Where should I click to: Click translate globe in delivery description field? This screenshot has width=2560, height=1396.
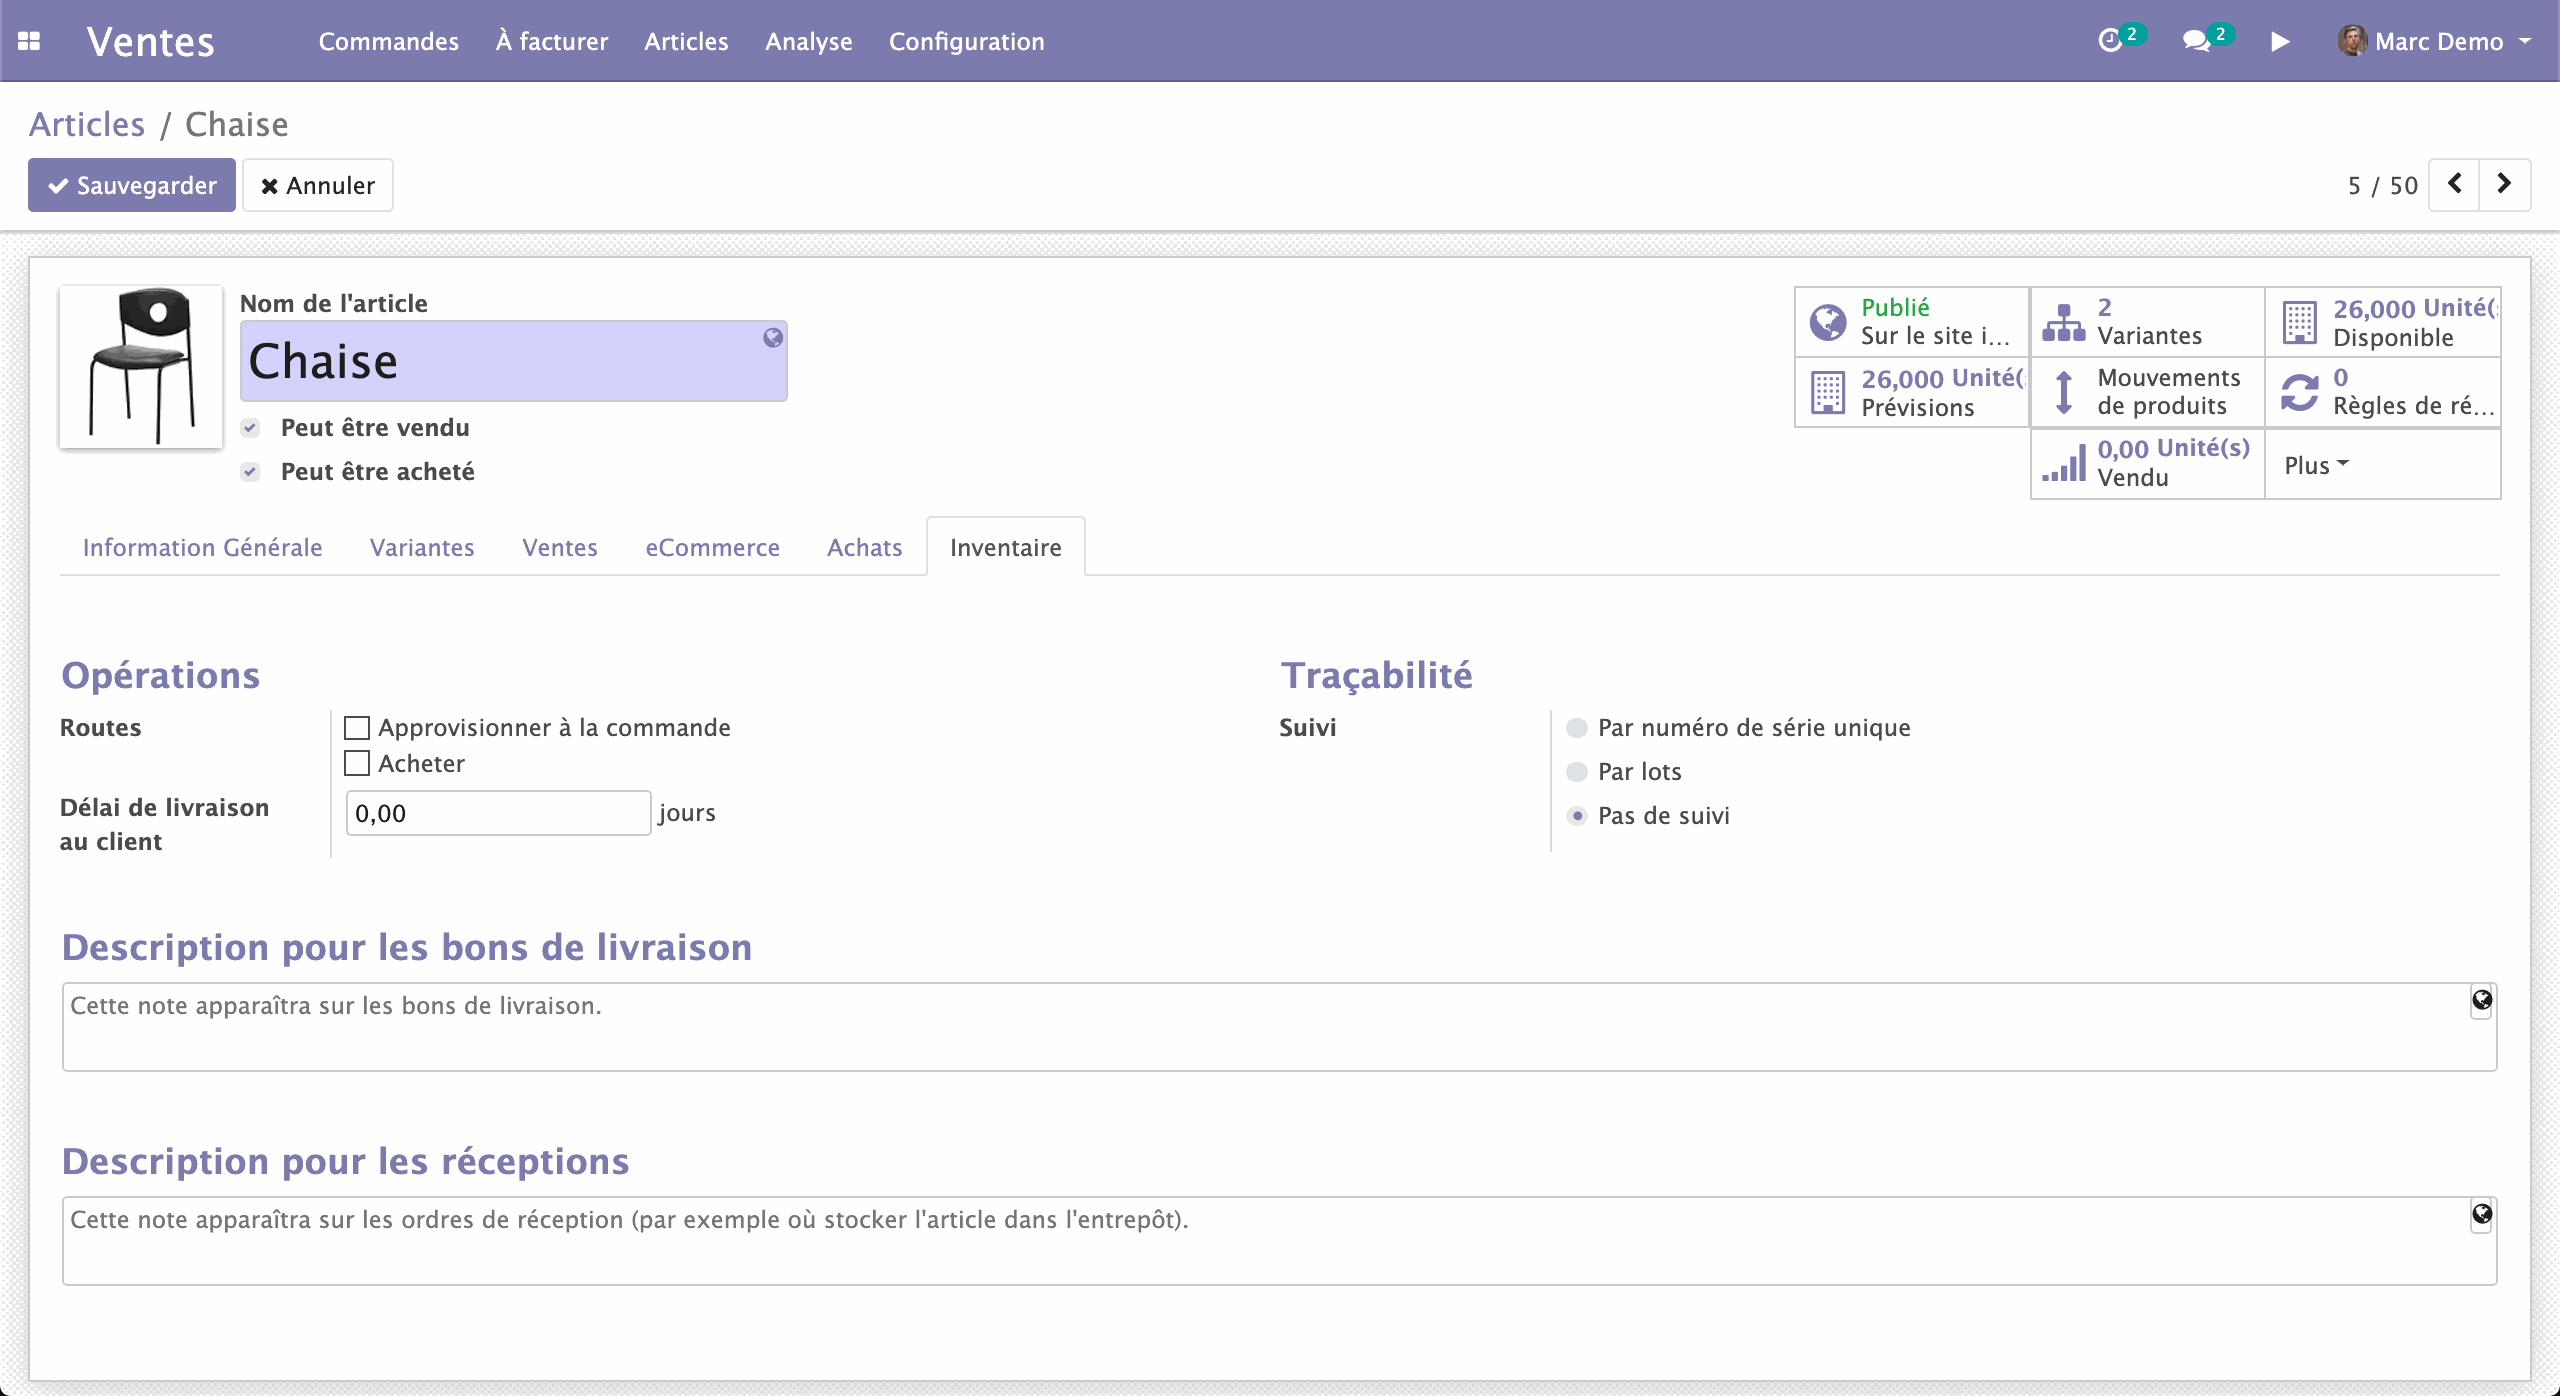2481,1000
